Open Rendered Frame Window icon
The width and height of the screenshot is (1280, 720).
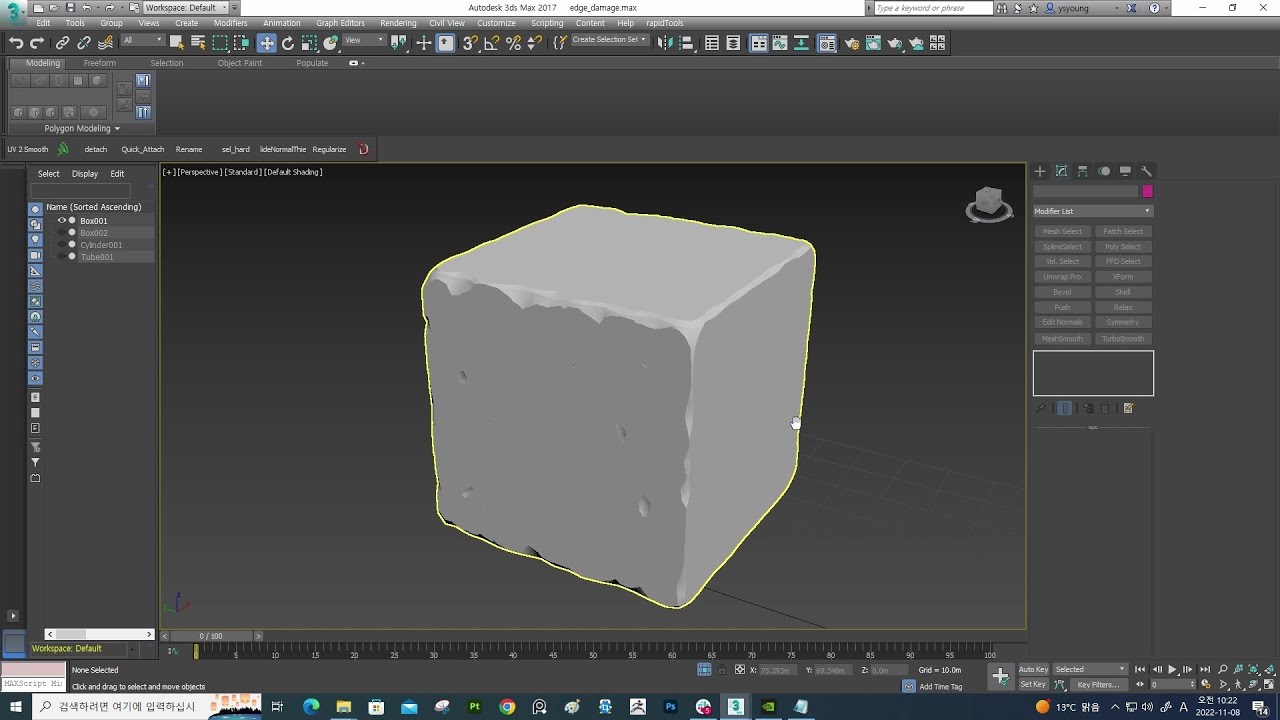tap(873, 43)
